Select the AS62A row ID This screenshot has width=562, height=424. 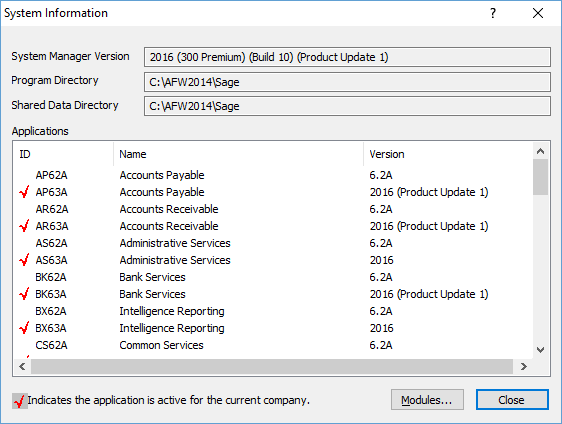pyautogui.click(x=51, y=243)
